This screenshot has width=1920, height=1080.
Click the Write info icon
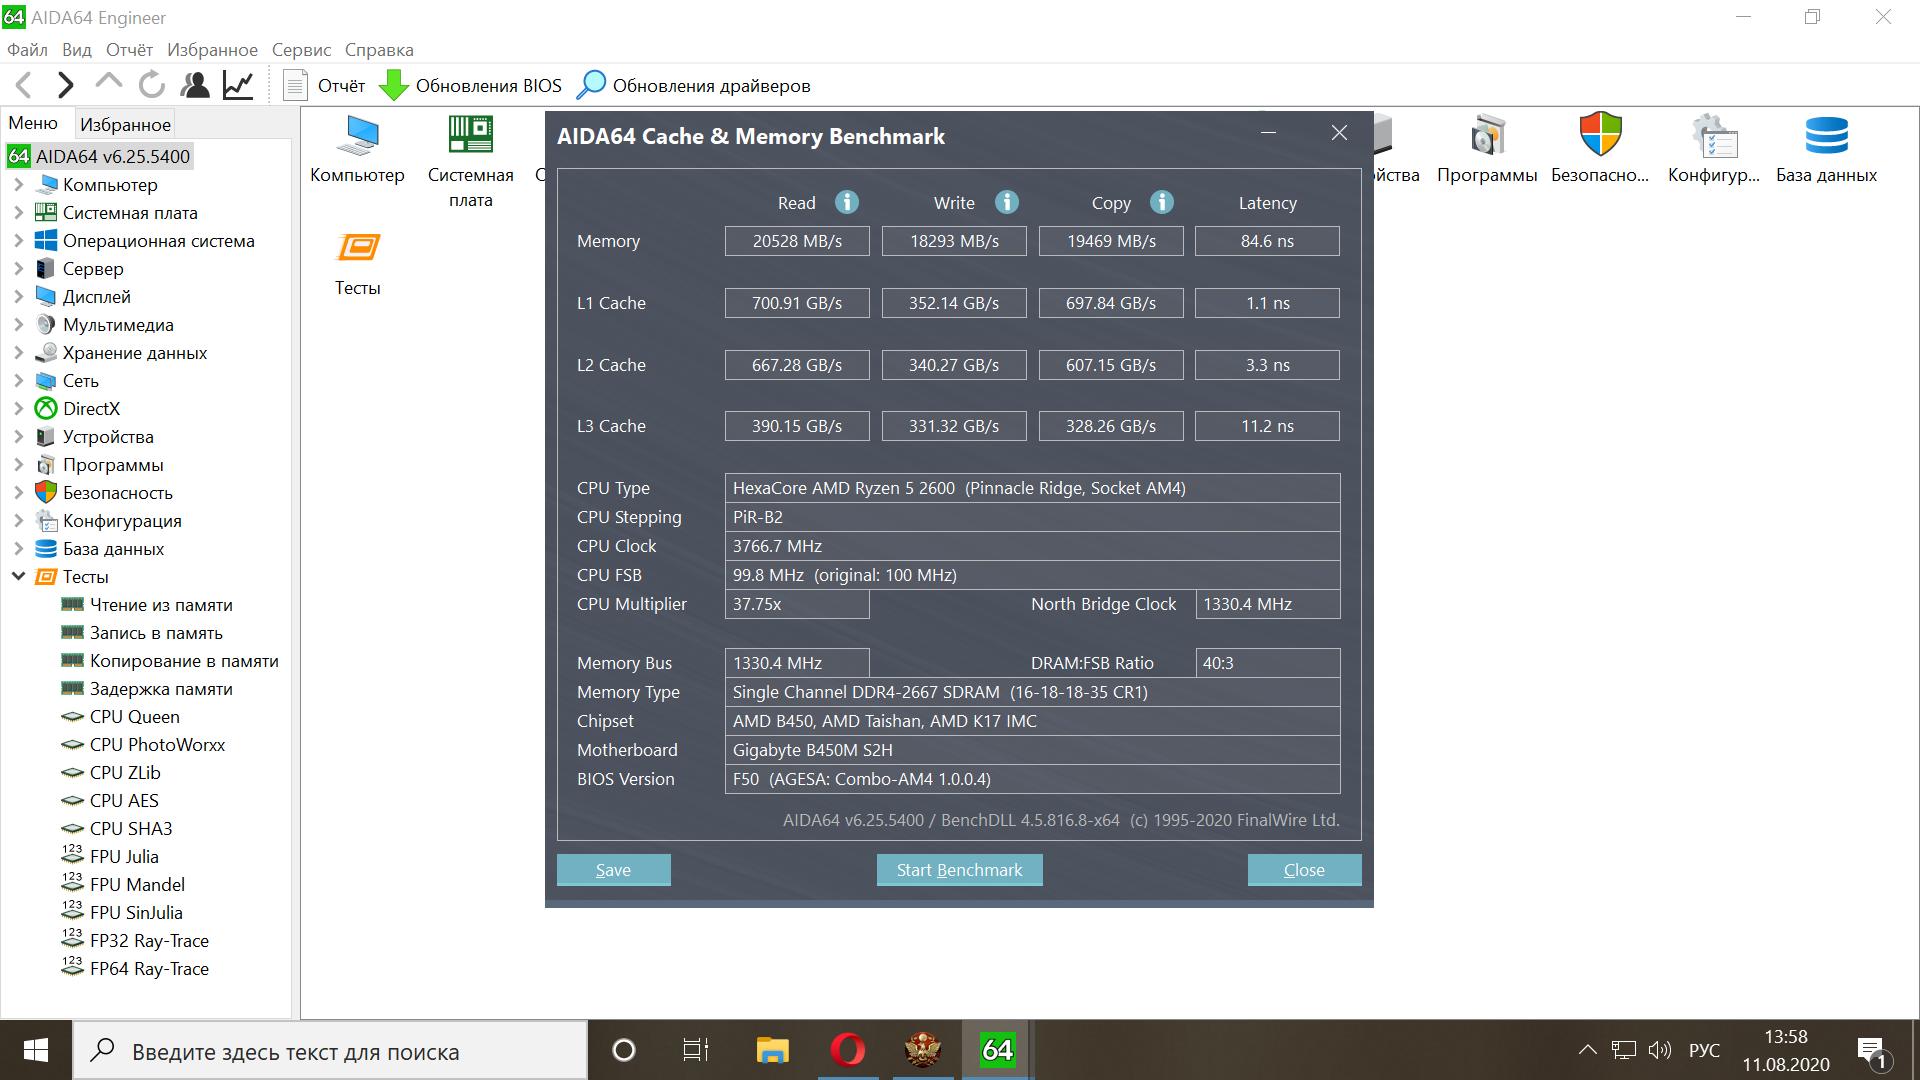(x=1006, y=202)
